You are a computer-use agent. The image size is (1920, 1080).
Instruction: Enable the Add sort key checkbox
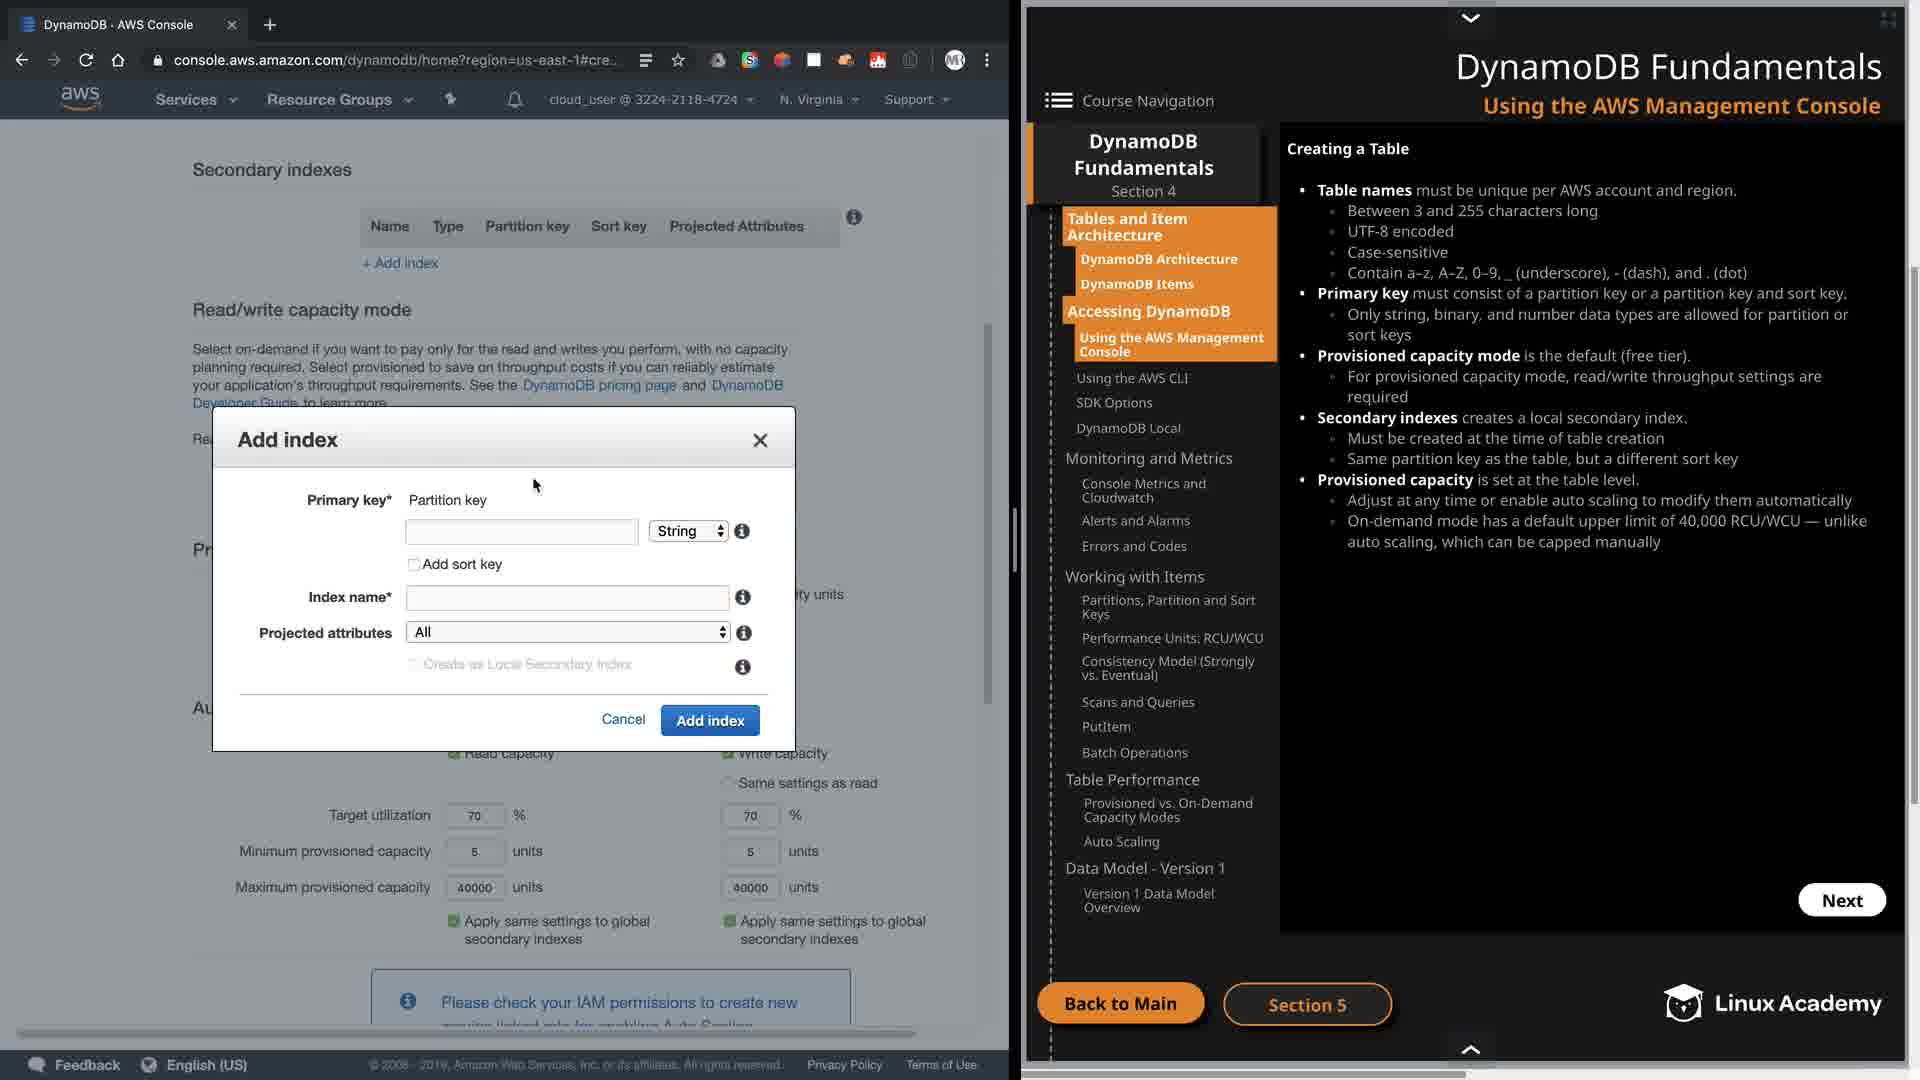[x=414, y=565]
